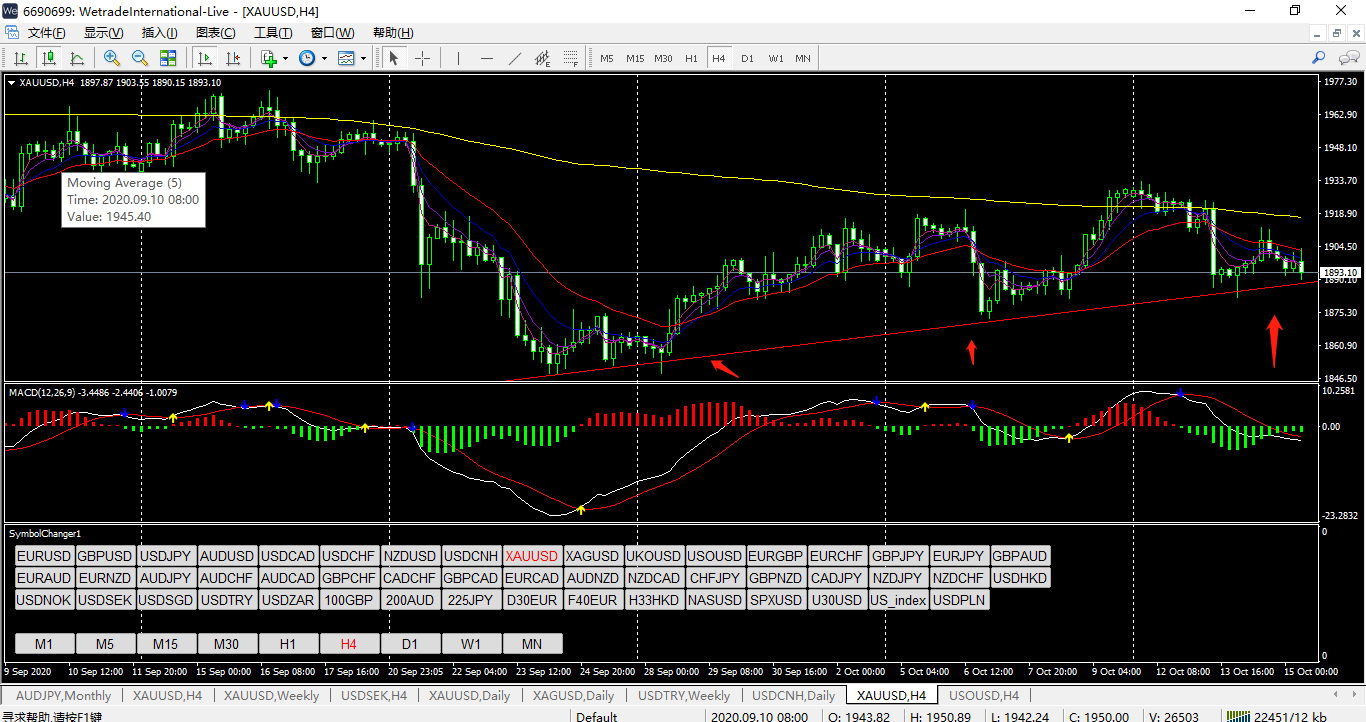Select the vertical line drawing tool
1366x722 pixels.
pyautogui.click(x=458, y=58)
